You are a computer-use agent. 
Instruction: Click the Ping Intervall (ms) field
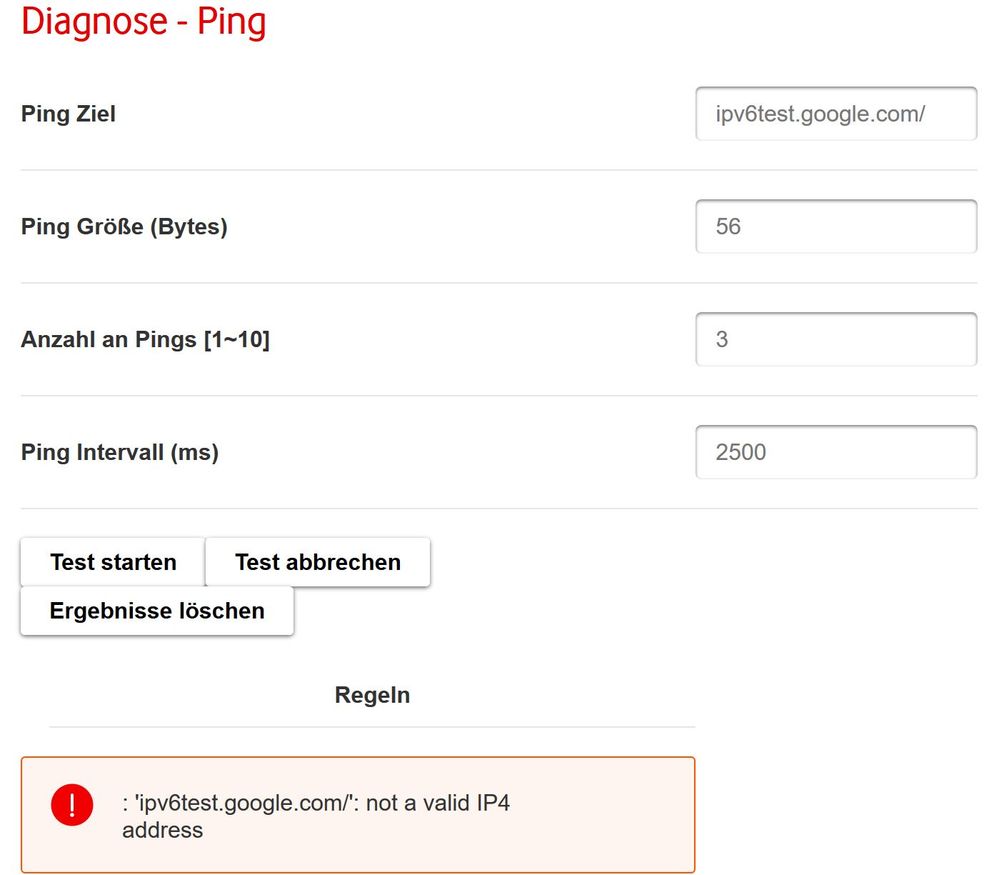pos(836,452)
